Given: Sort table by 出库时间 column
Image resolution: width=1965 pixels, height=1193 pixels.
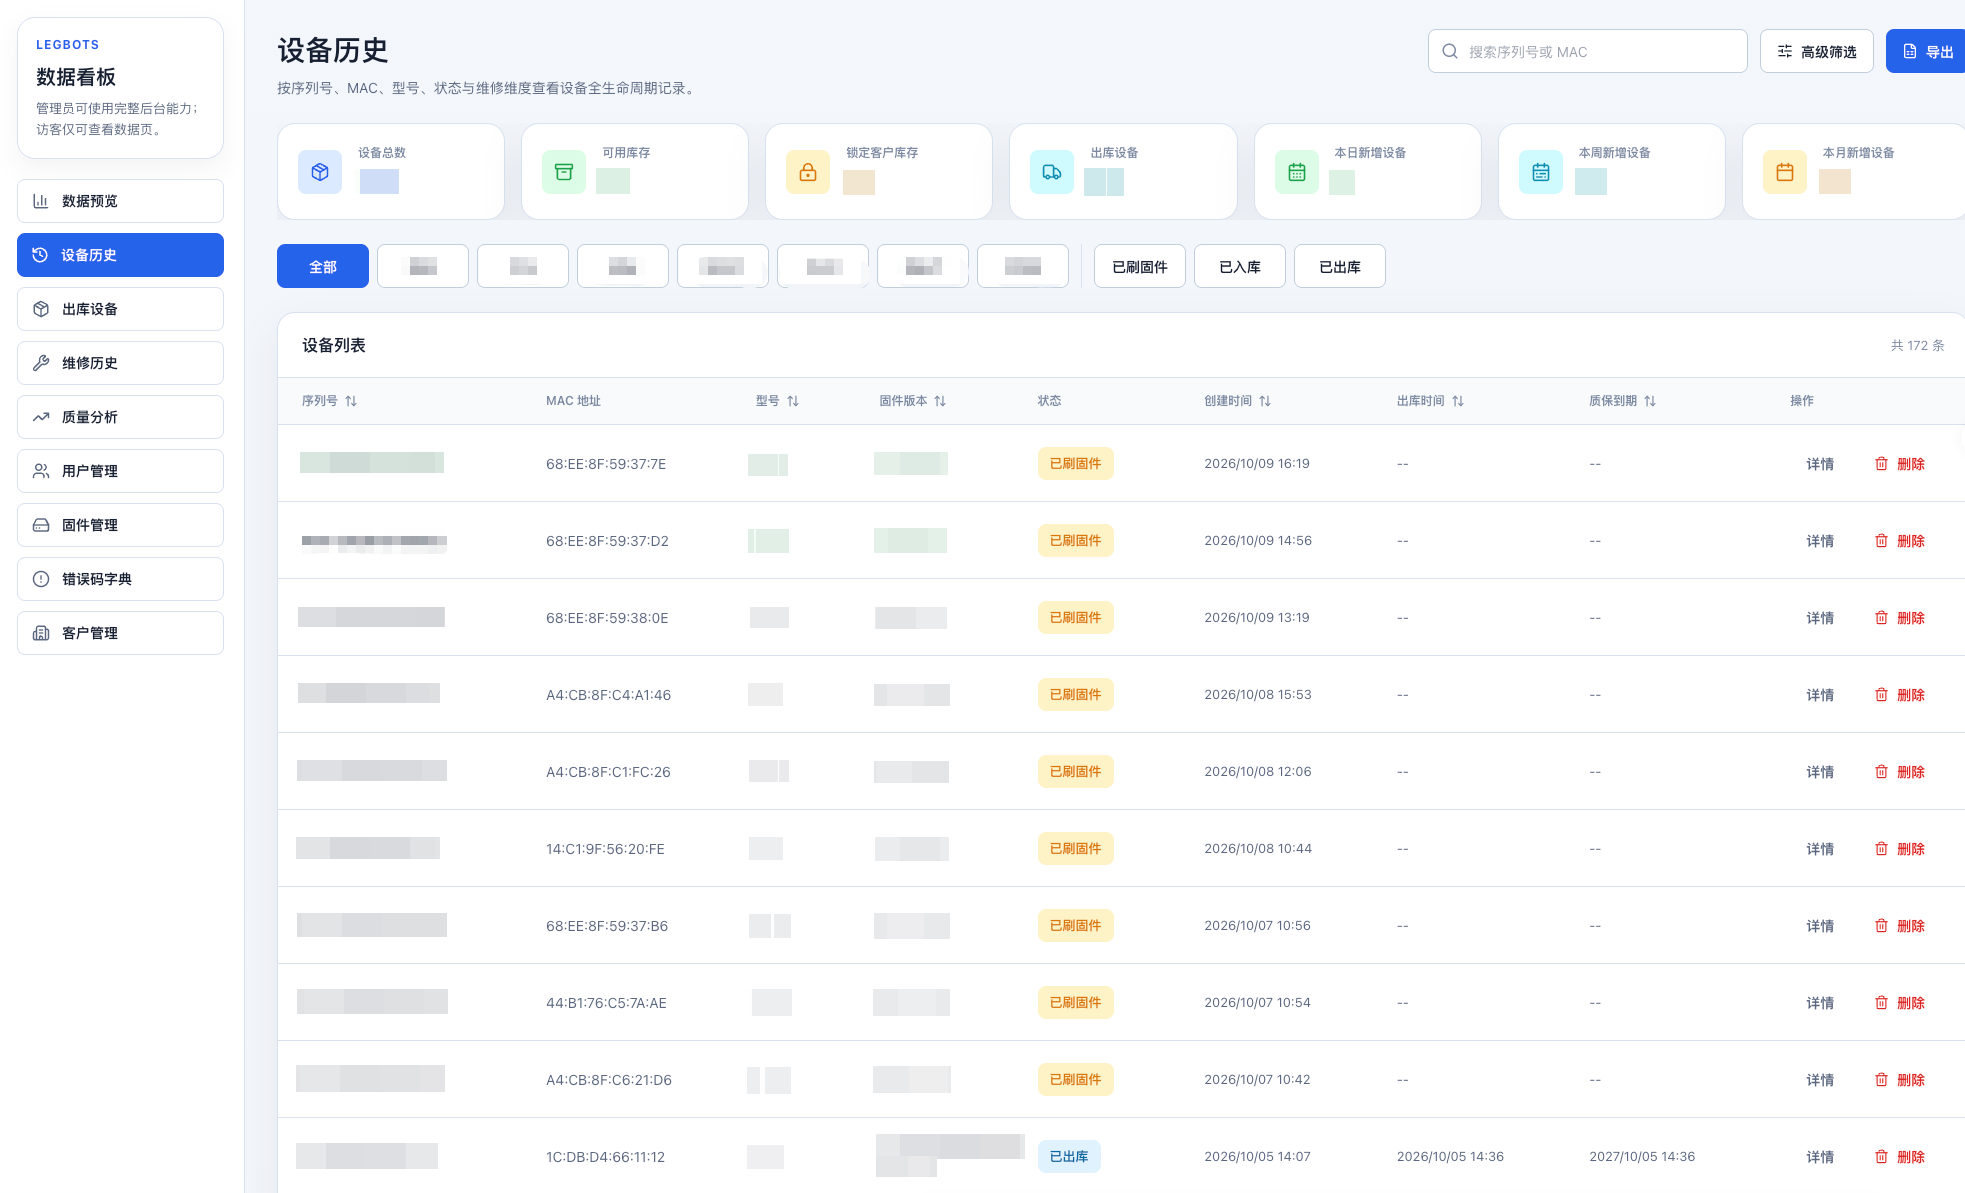Looking at the screenshot, I should click(1458, 401).
